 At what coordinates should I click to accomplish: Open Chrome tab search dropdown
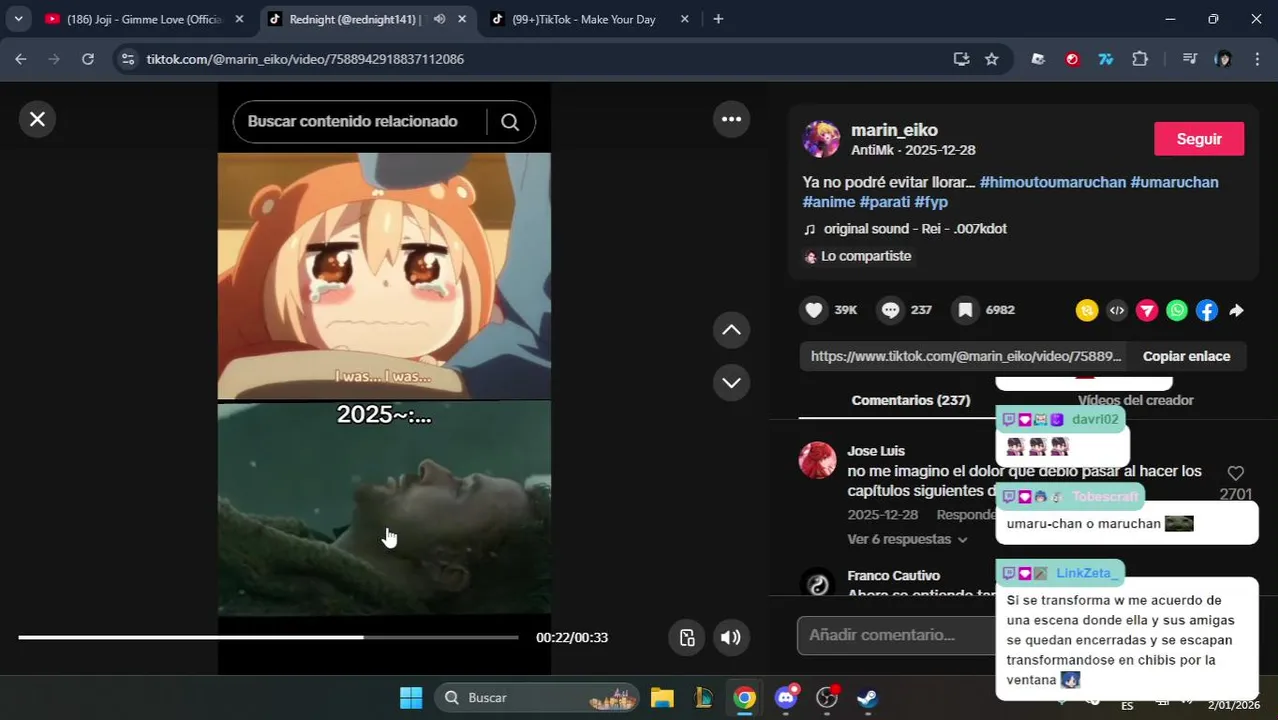[18, 19]
